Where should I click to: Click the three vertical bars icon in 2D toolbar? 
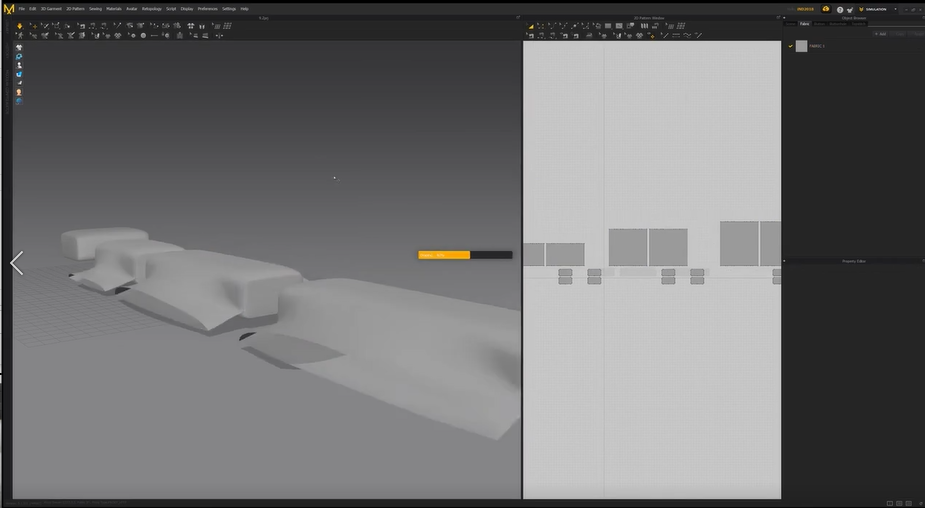point(644,26)
